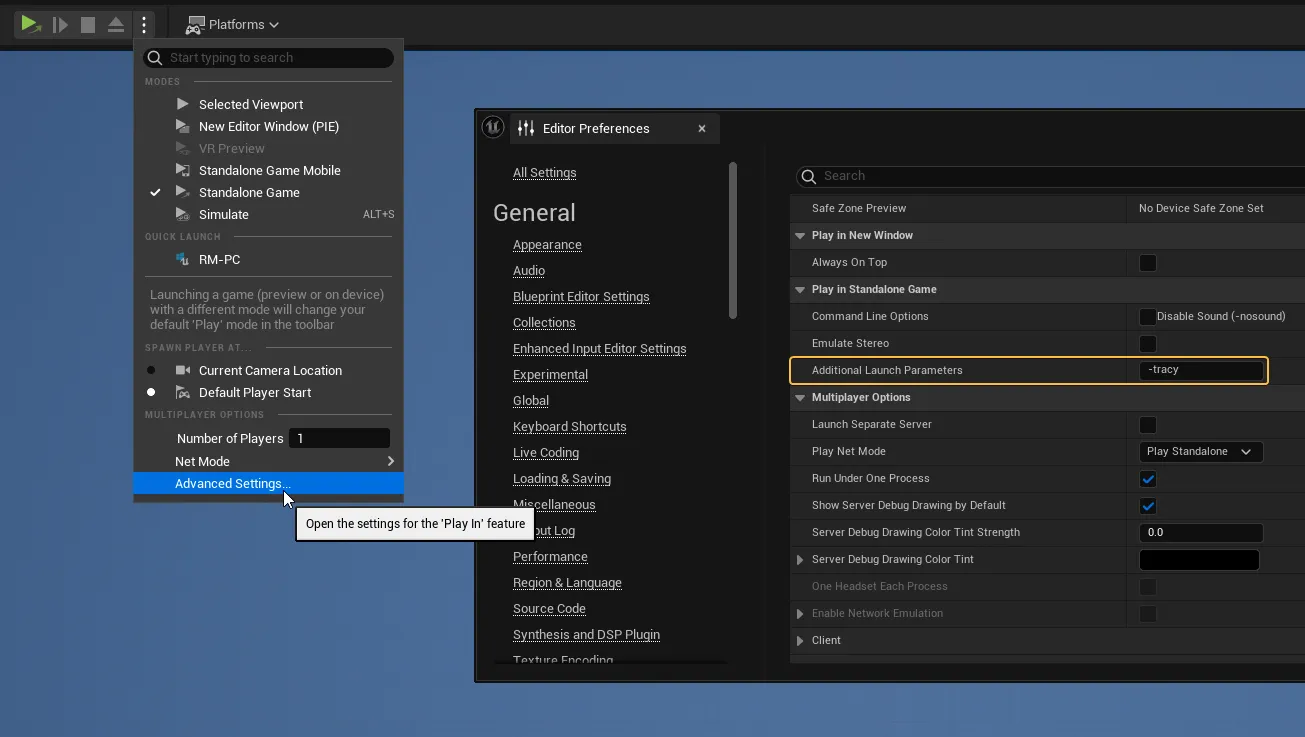Open the Play Net Mode dropdown
1305x737 pixels.
click(1200, 452)
